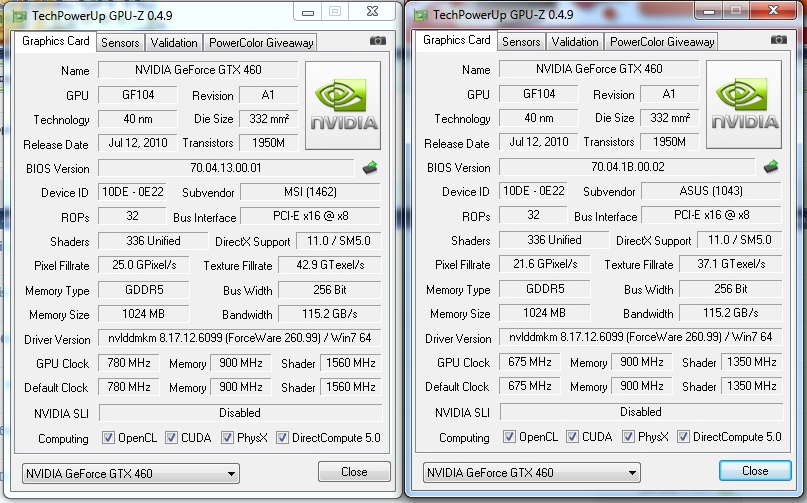Select the Graphics Card tab in the left window

tap(56, 41)
